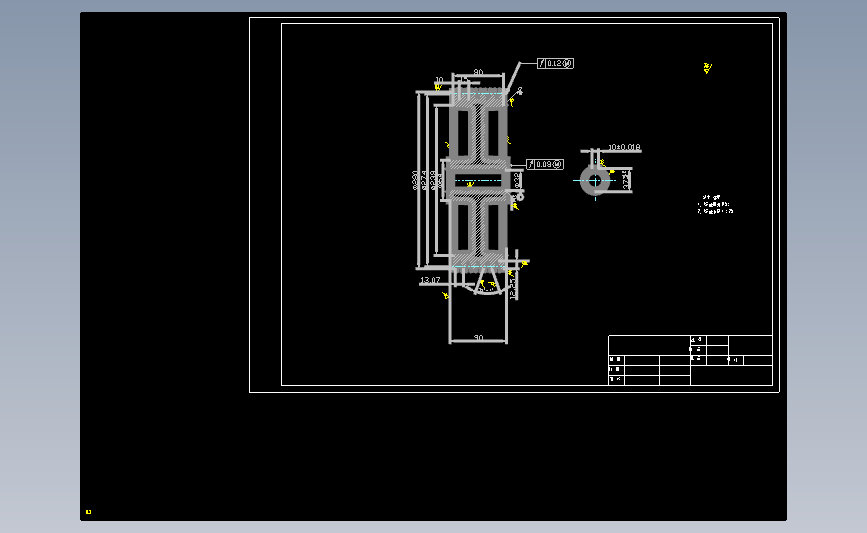Click the 0.12 runout tolerance frame
This screenshot has width=867, height=533.
tap(555, 64)
